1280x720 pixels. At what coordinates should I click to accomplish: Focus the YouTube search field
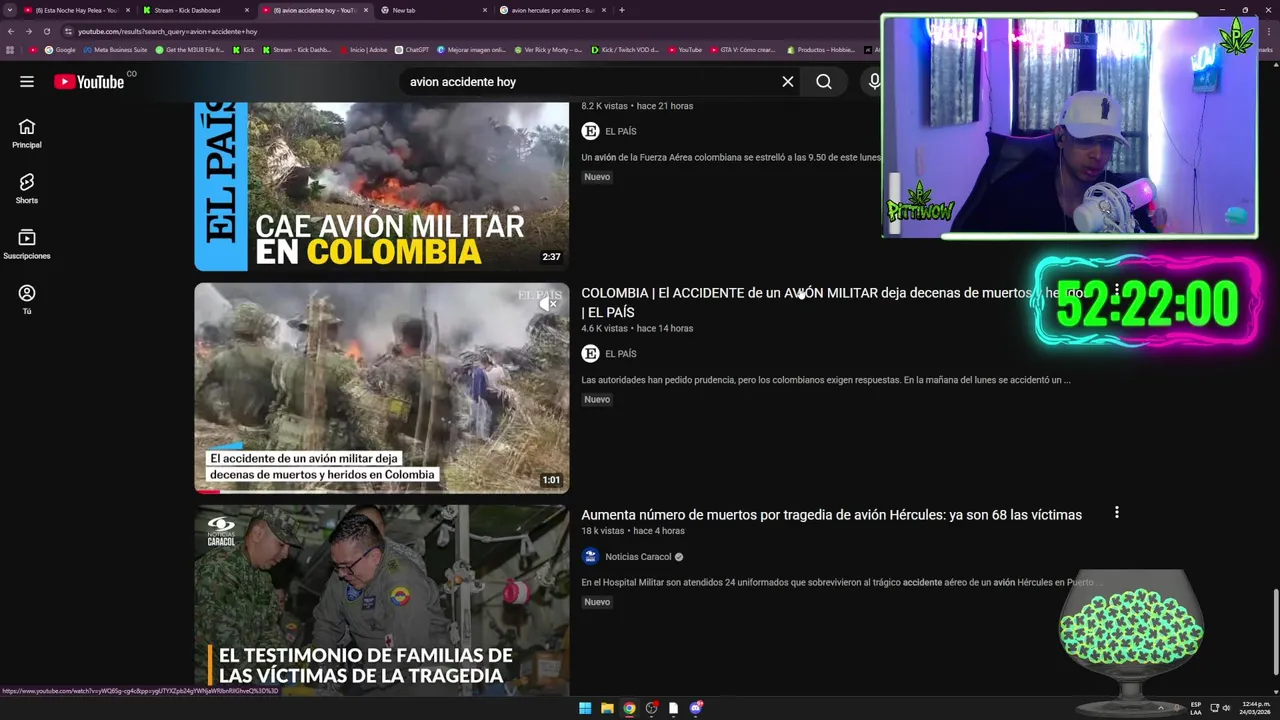pyautogui.click(x=590, y=82)
